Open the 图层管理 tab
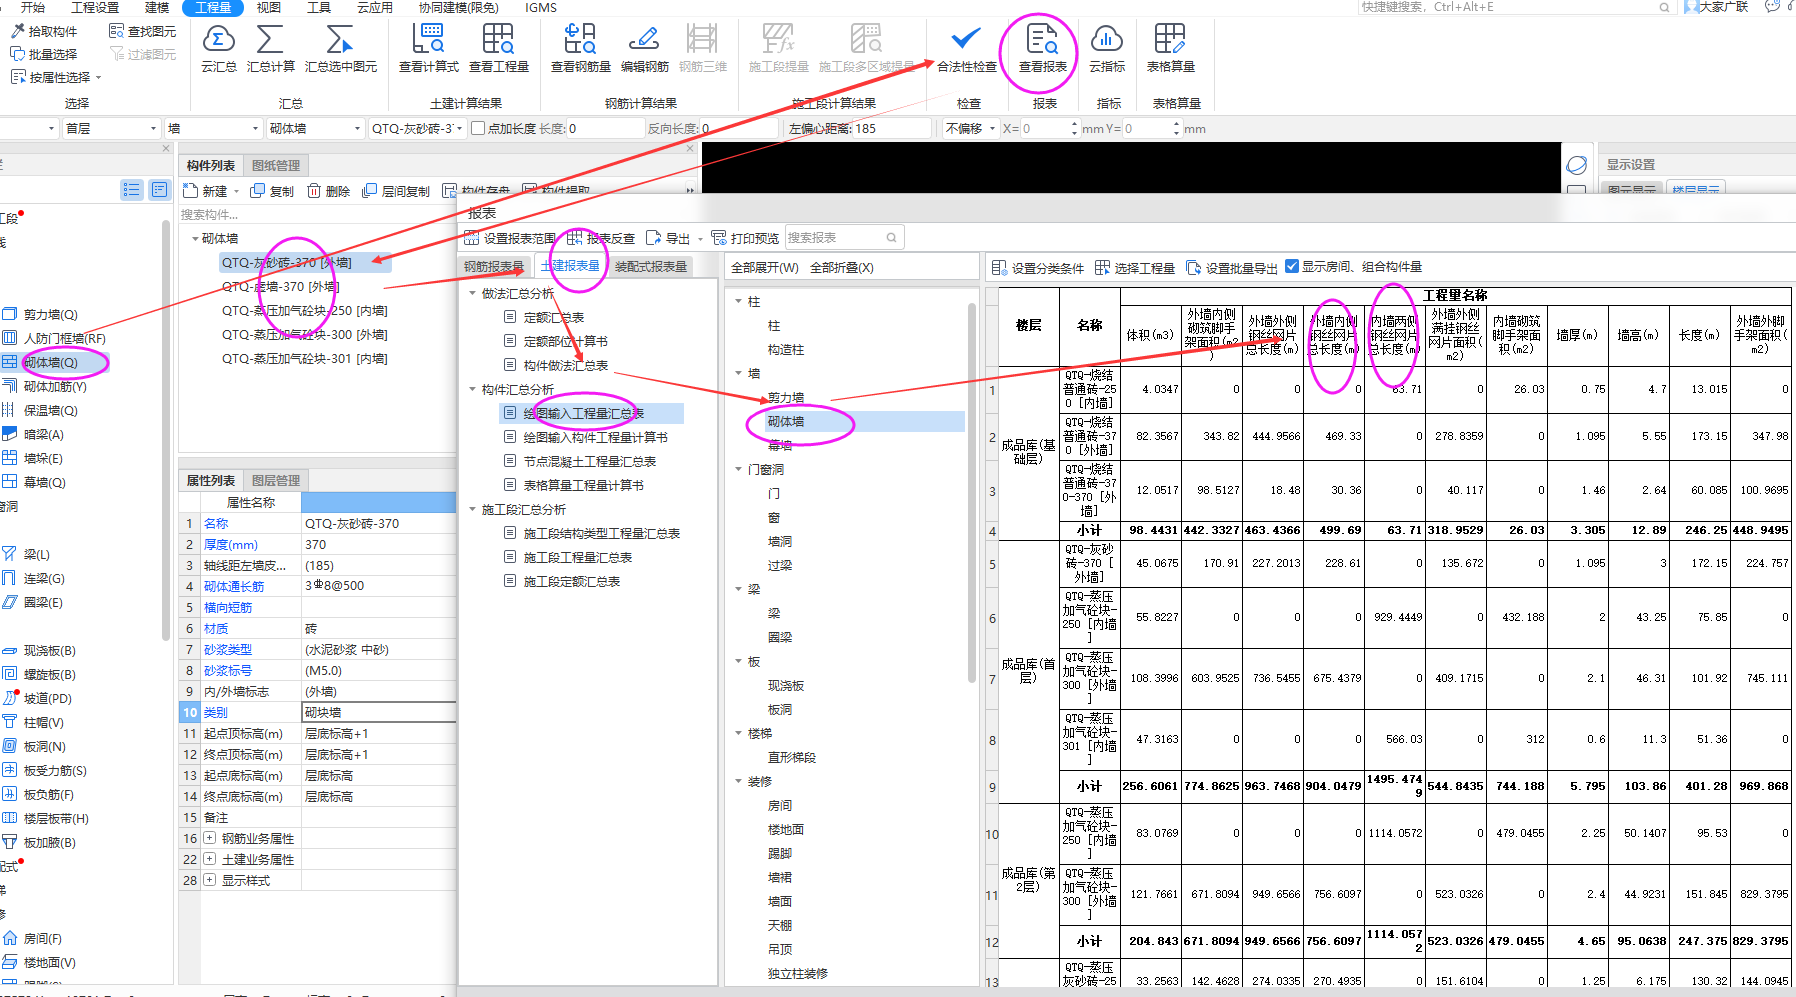1796x997 pixels. pos(276,480)
